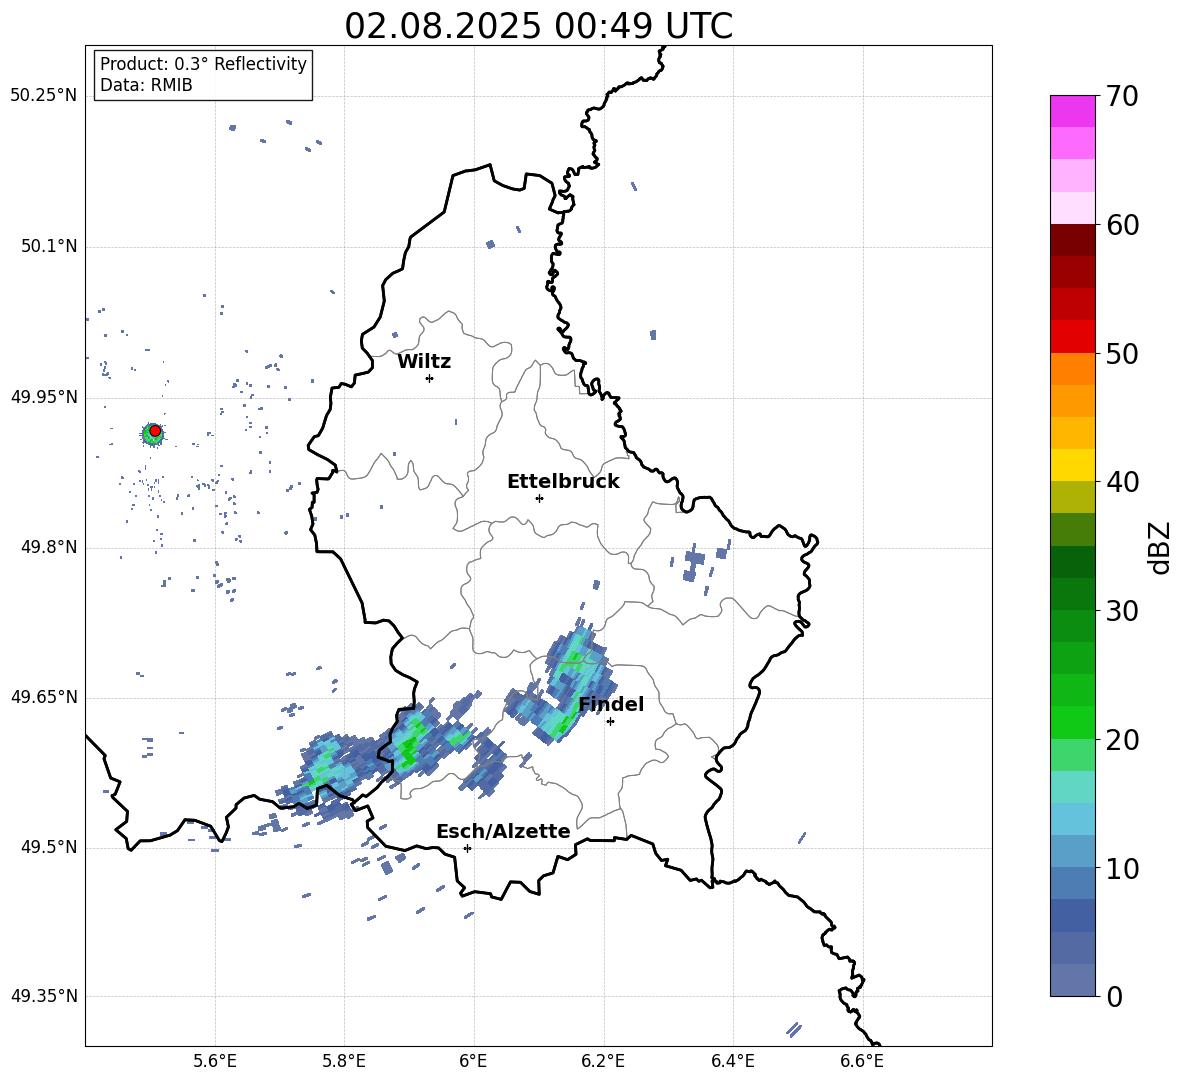1184x1081 pixels.
Task: Click the 'Product: 0.3° Reflectivity' legend line
Action: coord(203,63)
